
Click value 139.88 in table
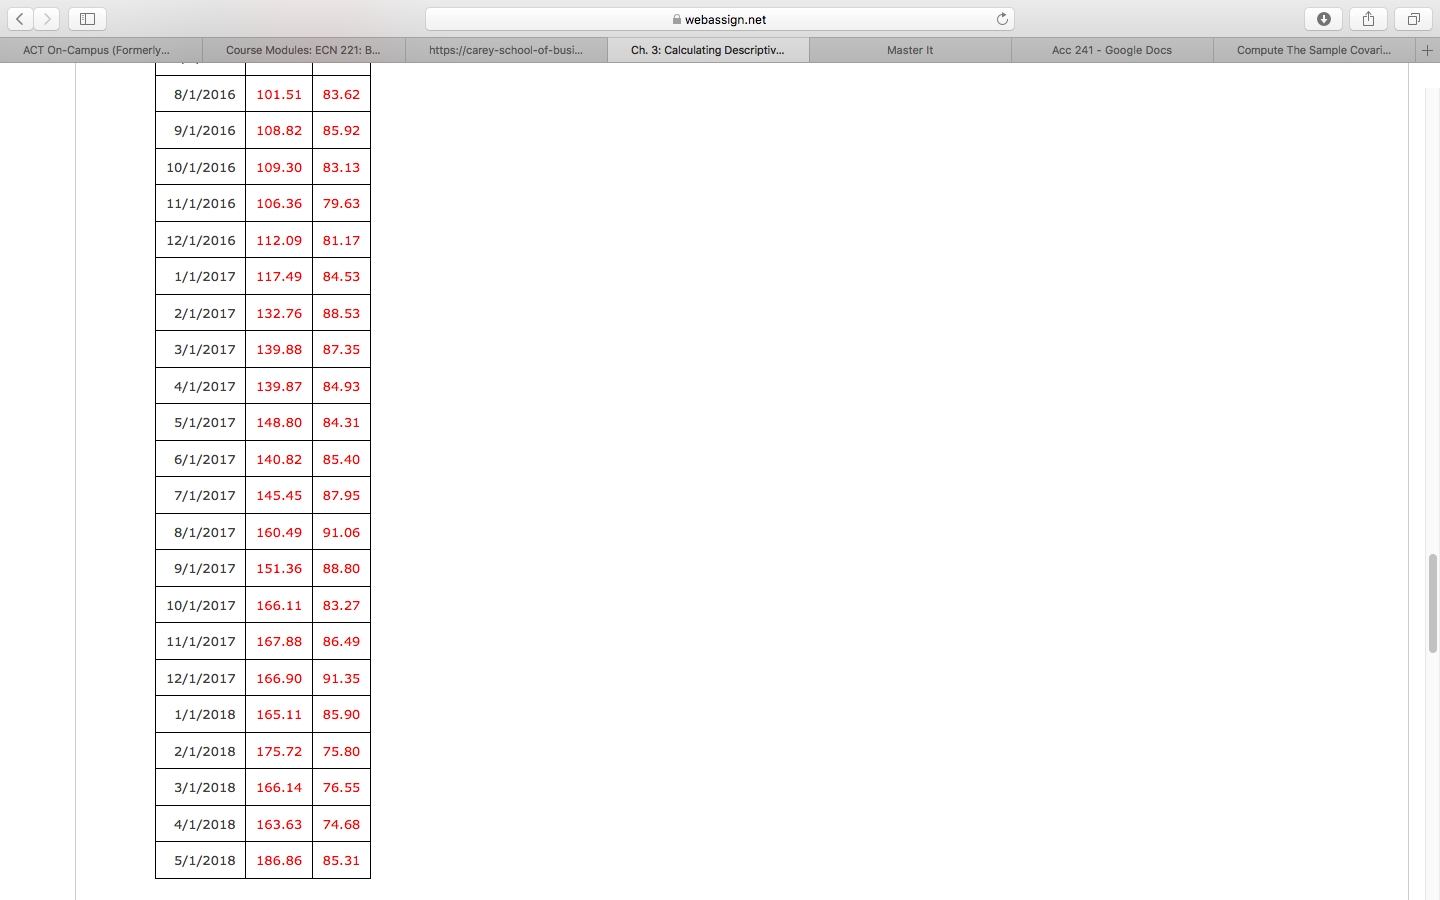279,349
